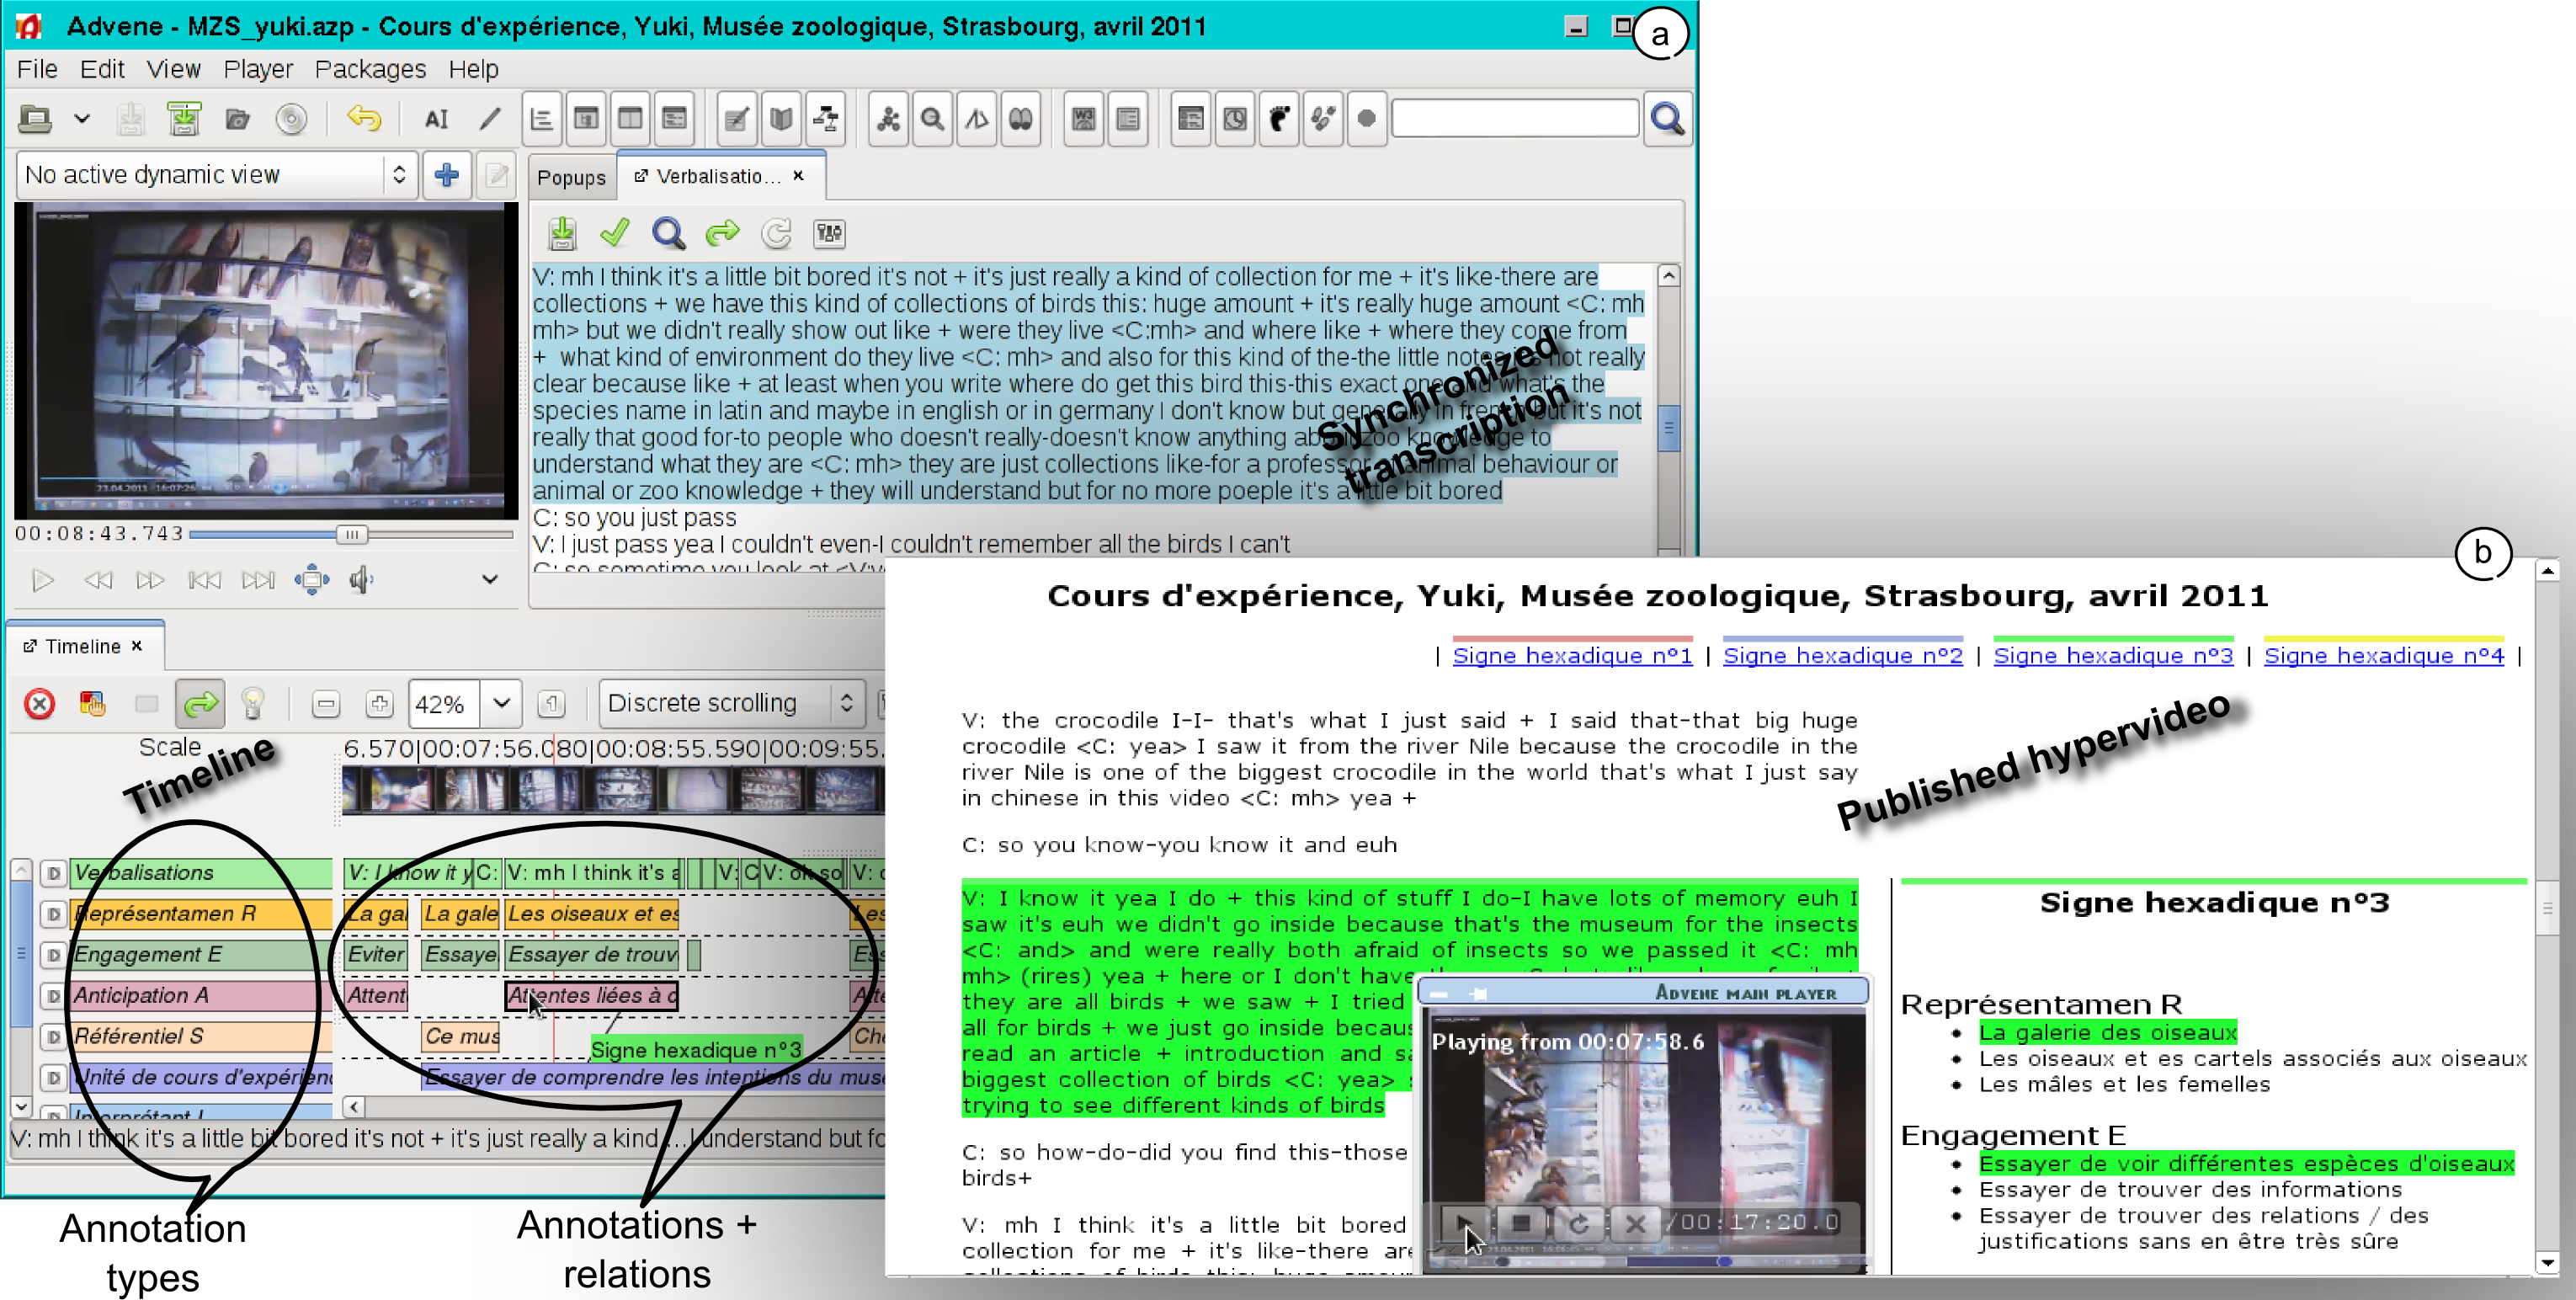Click the magnifier in transcription toolbar

[668, 233]
